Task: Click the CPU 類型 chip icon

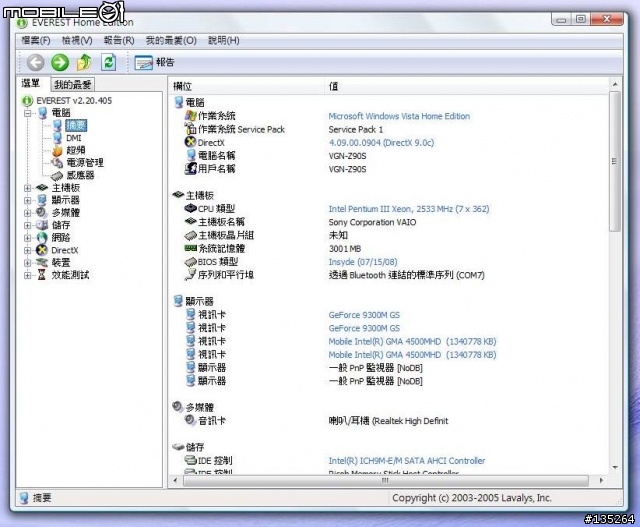Action: pyautogui.click(x=191, y=209)
